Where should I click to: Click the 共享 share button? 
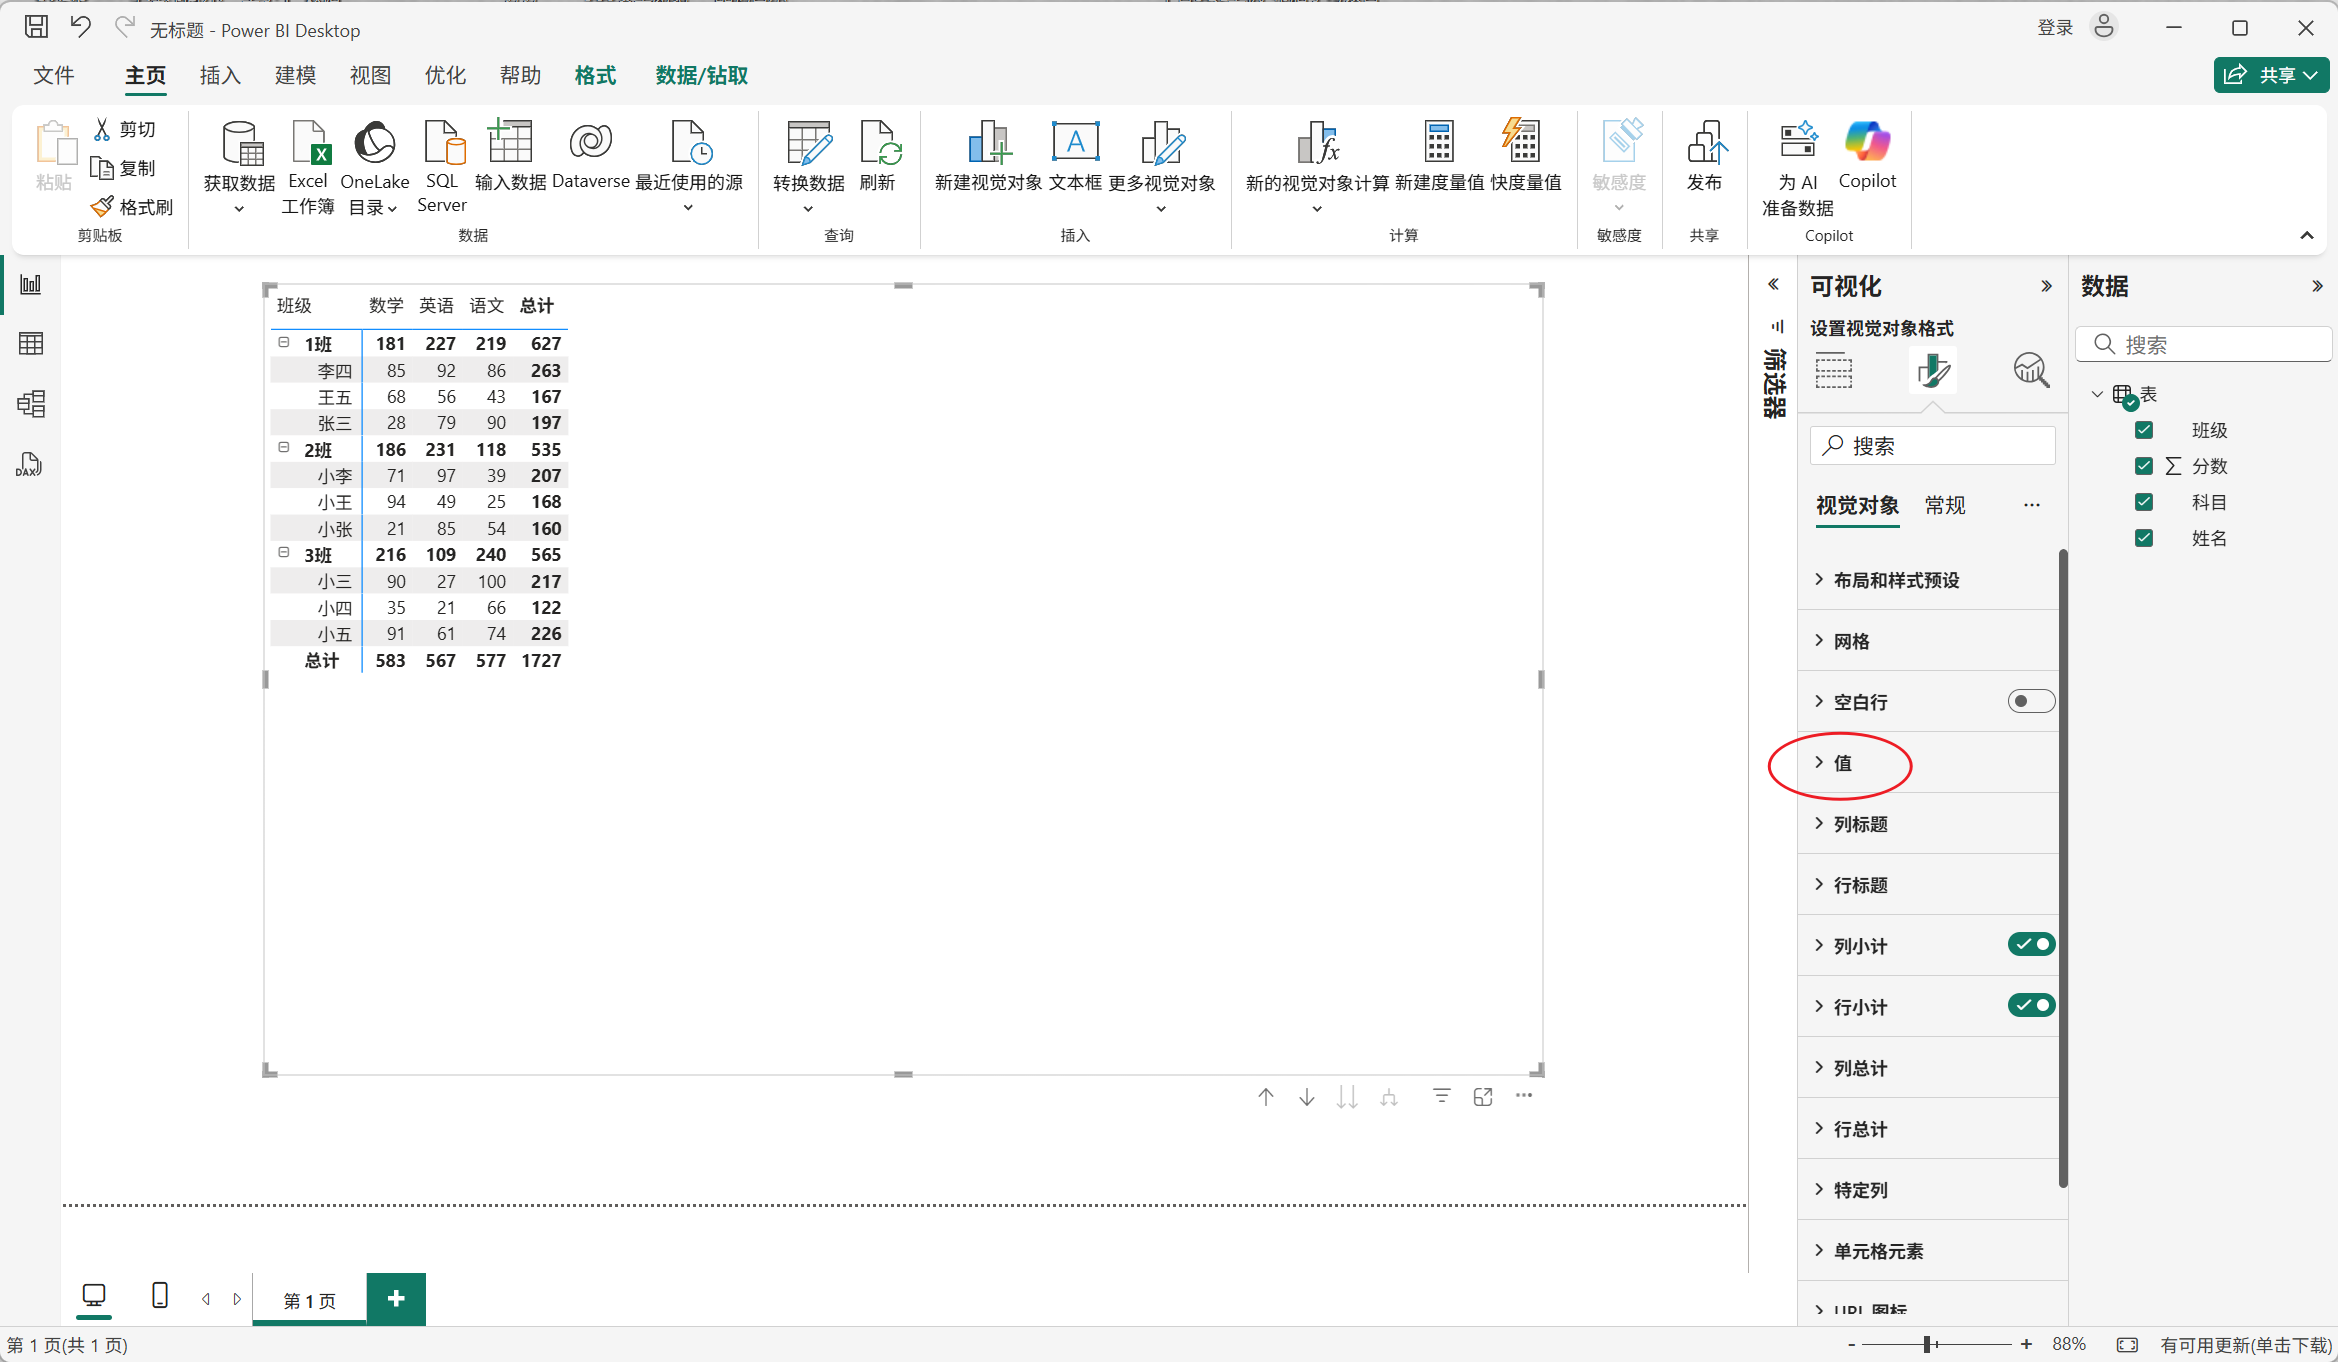[x=2270, y=75]
